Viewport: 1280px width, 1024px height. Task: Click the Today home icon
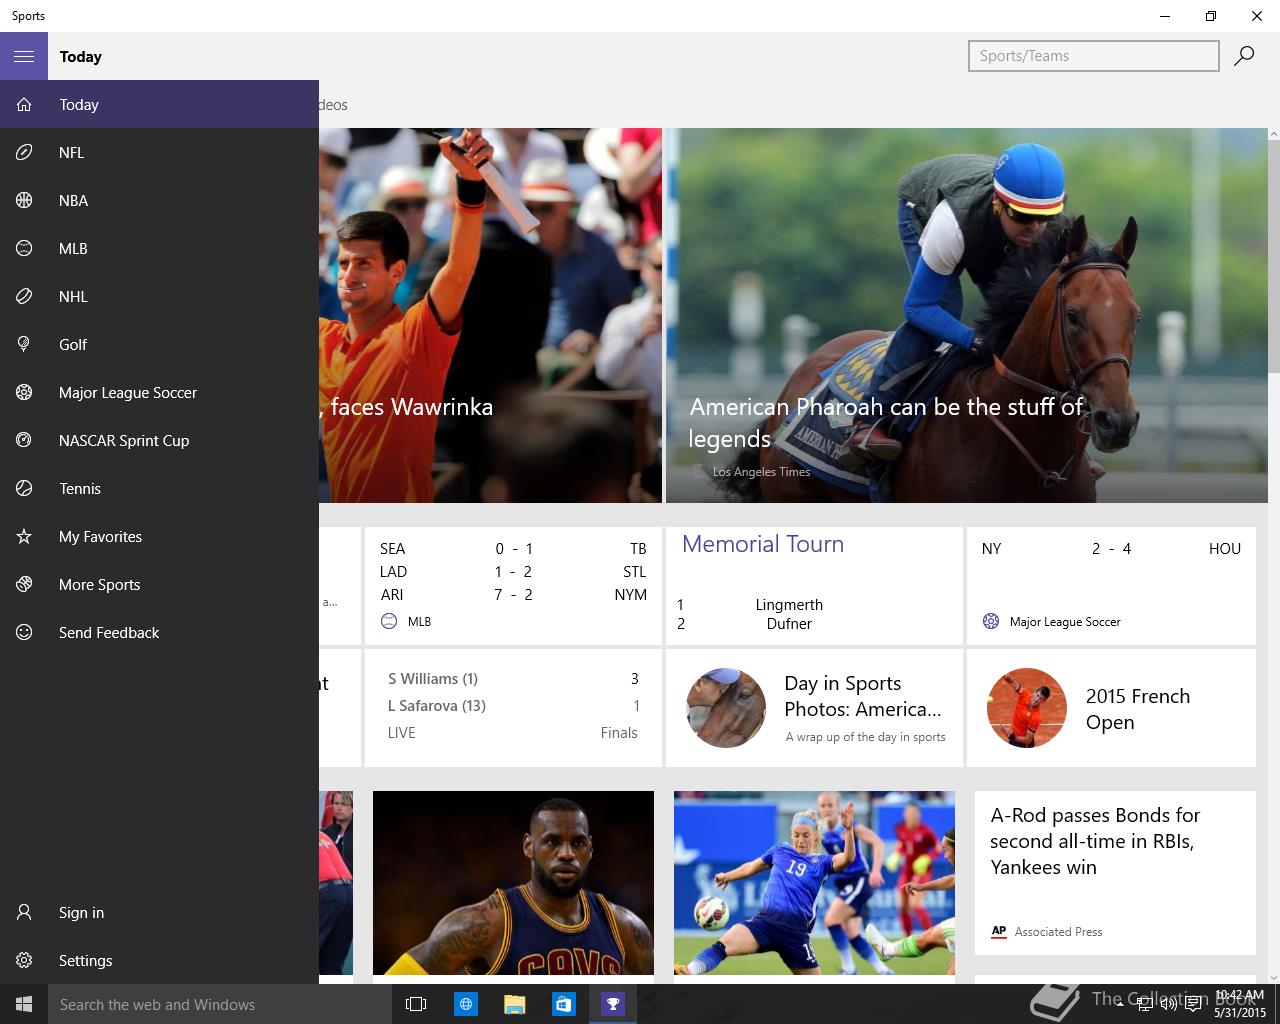(24, 104)
